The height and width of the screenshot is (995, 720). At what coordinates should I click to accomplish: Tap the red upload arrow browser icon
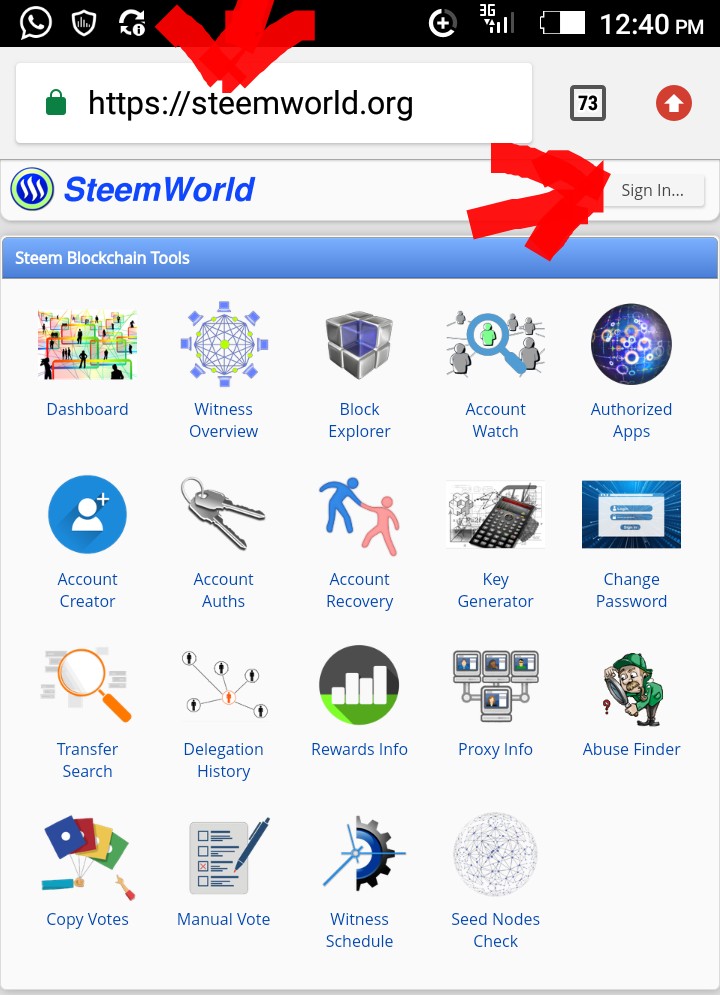pyautogui.click(x=674, y=103)
